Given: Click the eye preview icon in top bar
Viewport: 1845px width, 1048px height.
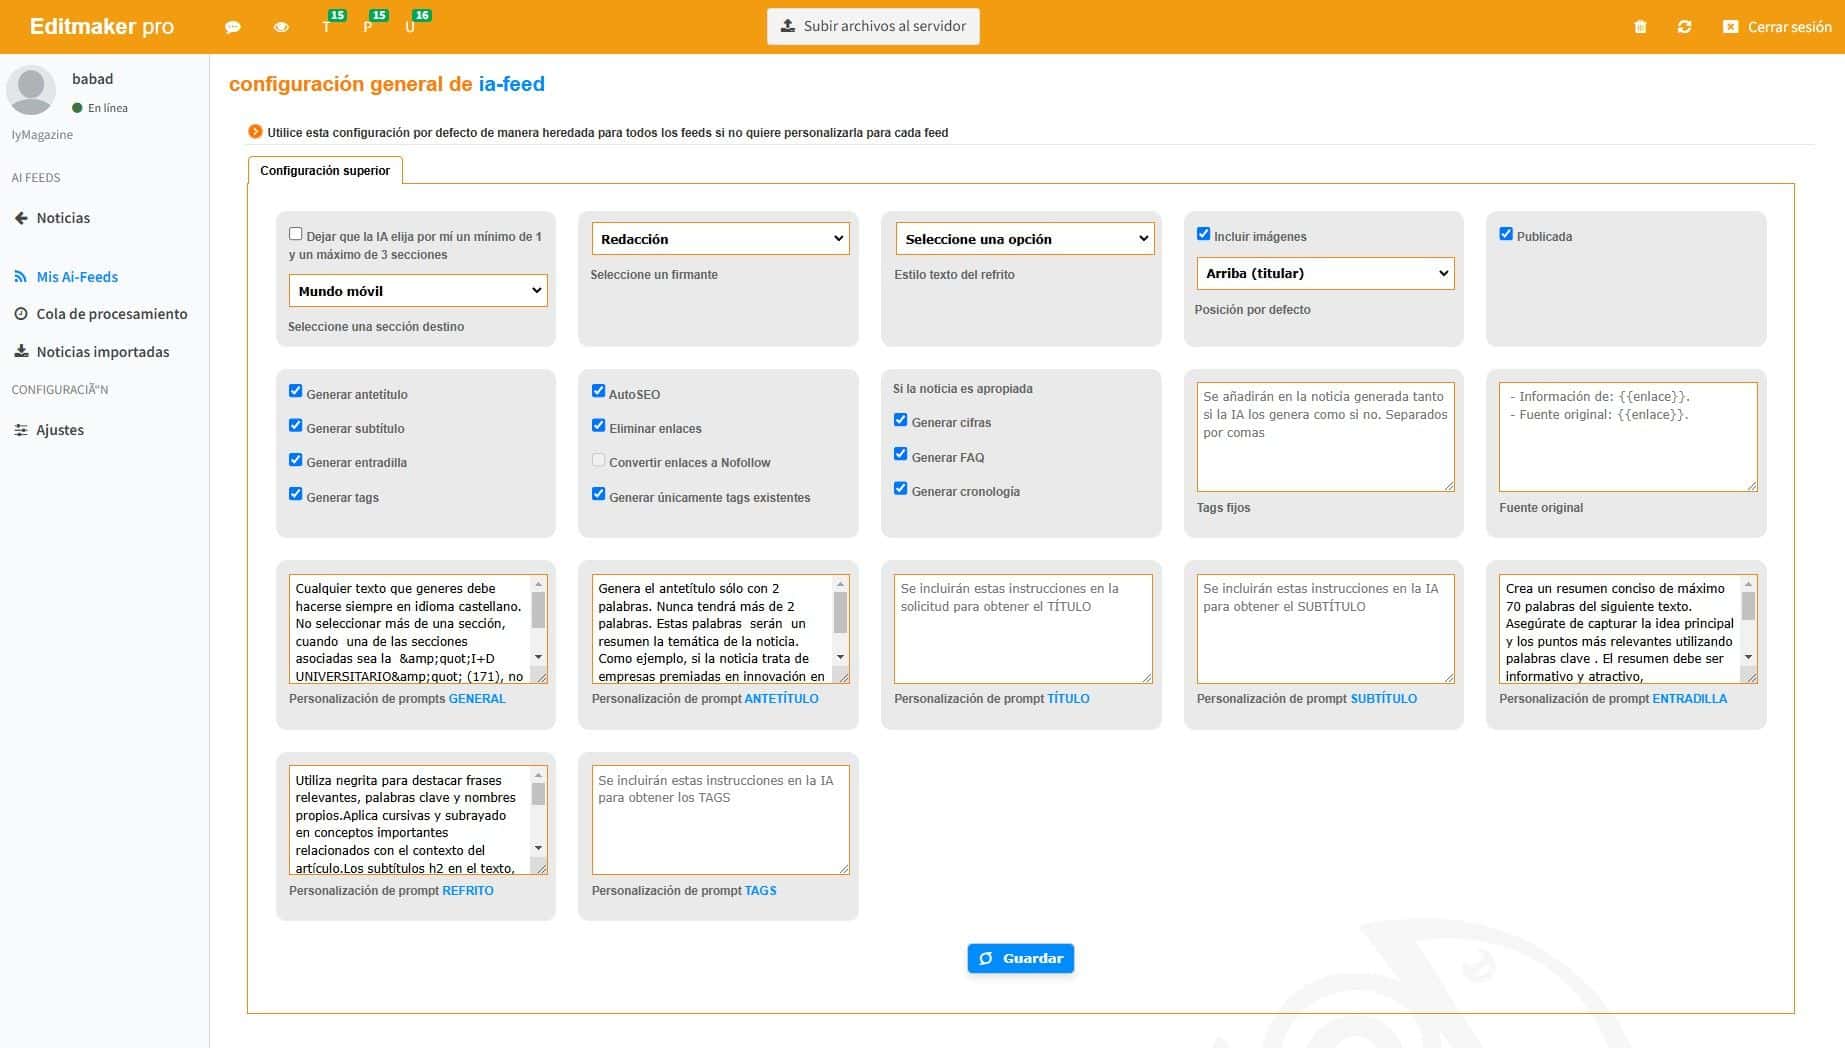Looking at the screenshot, I should click(281, 27).
